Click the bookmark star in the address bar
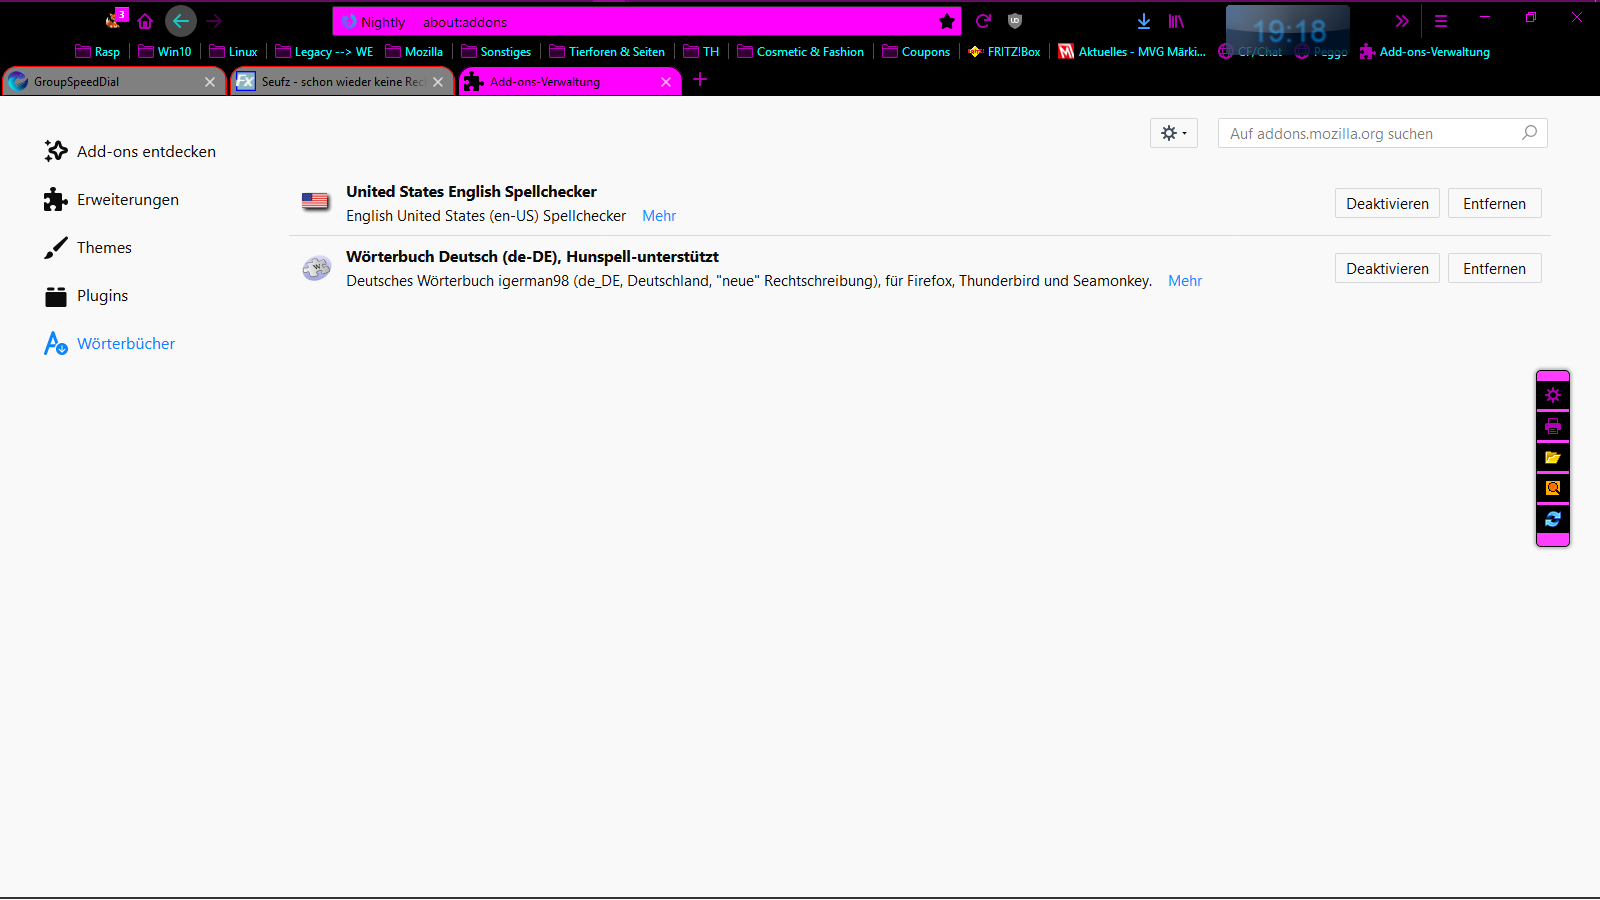Screen dimensions: 1600x900 [946, 21]
